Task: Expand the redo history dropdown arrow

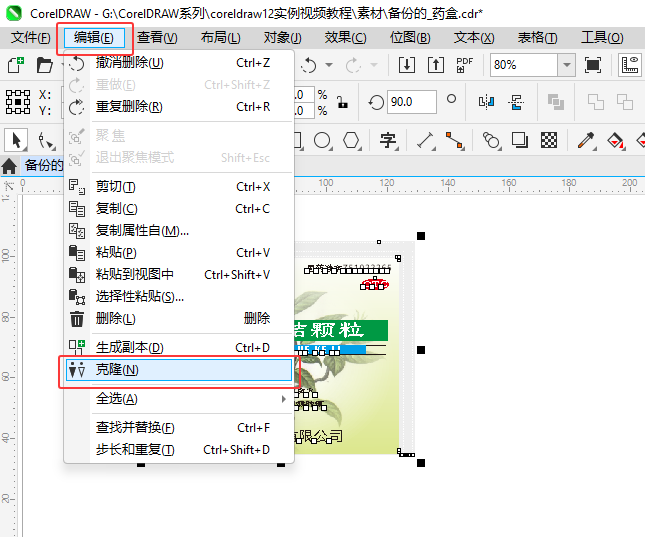Action: coord(374,65)
